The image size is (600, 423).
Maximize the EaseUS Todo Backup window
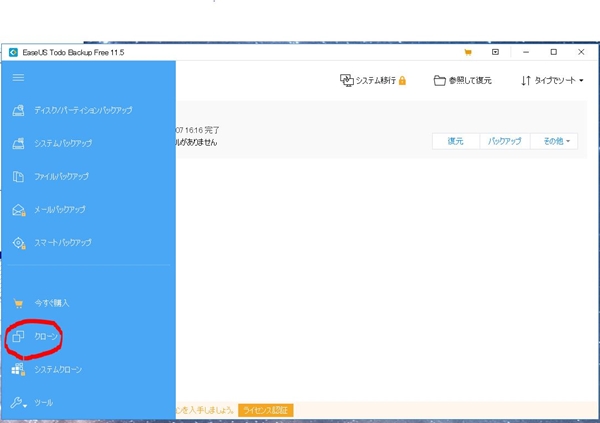(x=554, y=52)
